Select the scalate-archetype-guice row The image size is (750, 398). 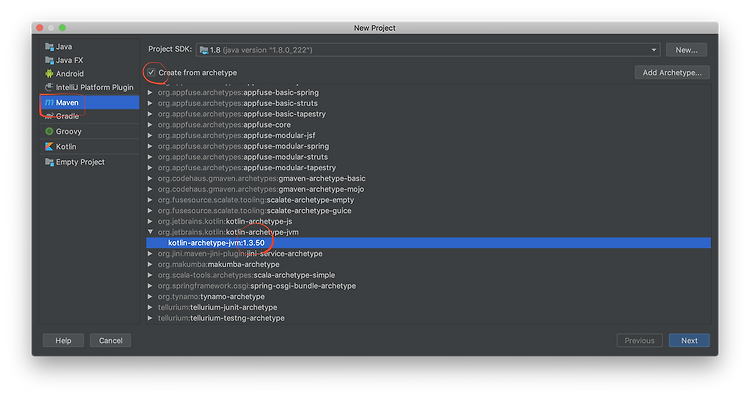pyautogui.click(x=428, y=211)
